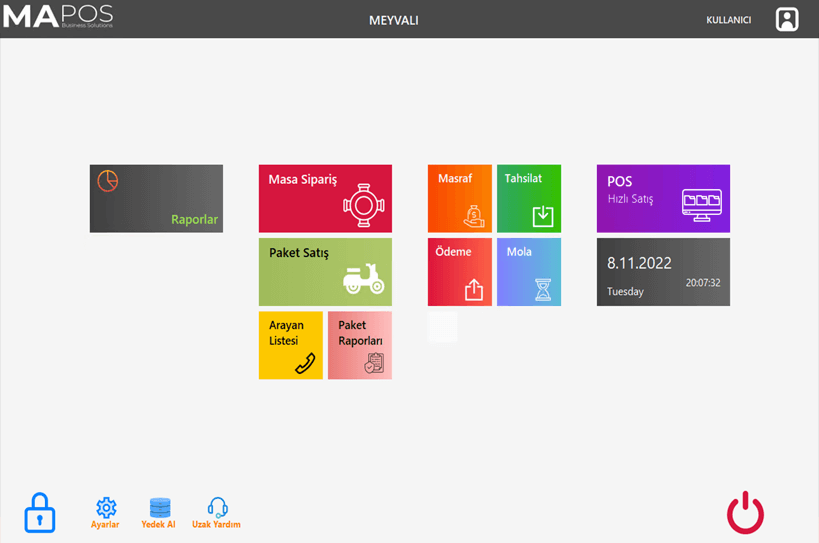
Task: Start a Mola break
Action: pyautogui.click(x=528, y=271)
